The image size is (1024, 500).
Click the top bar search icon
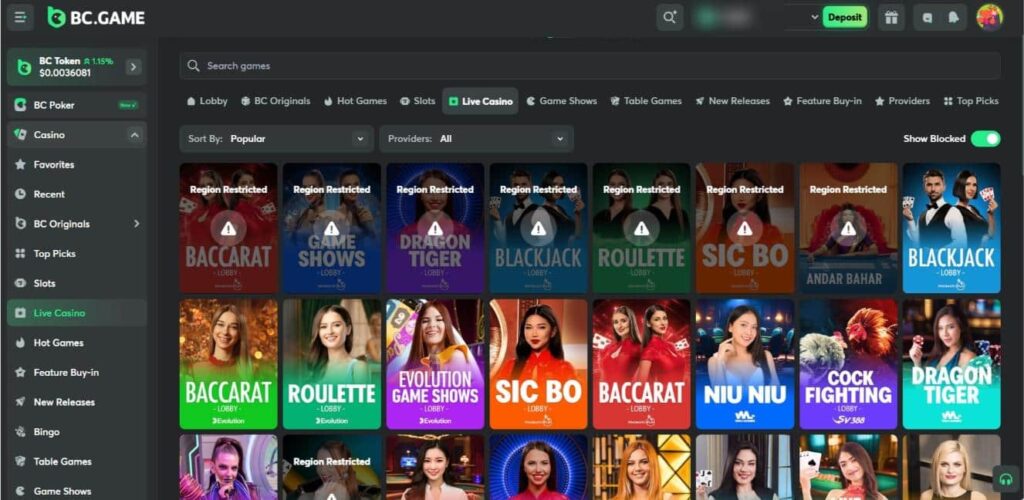coord(669,17)
